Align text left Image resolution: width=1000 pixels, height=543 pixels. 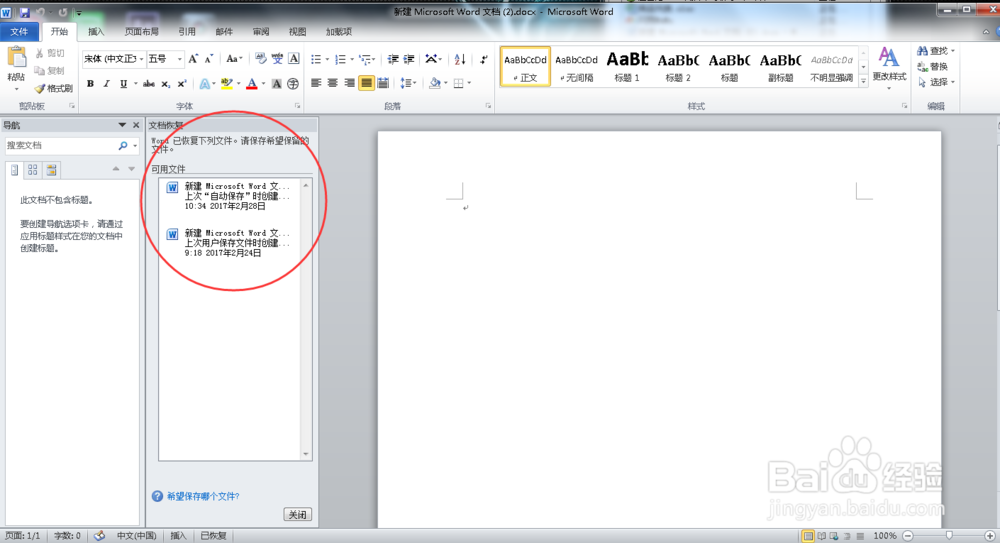[316, 83]
